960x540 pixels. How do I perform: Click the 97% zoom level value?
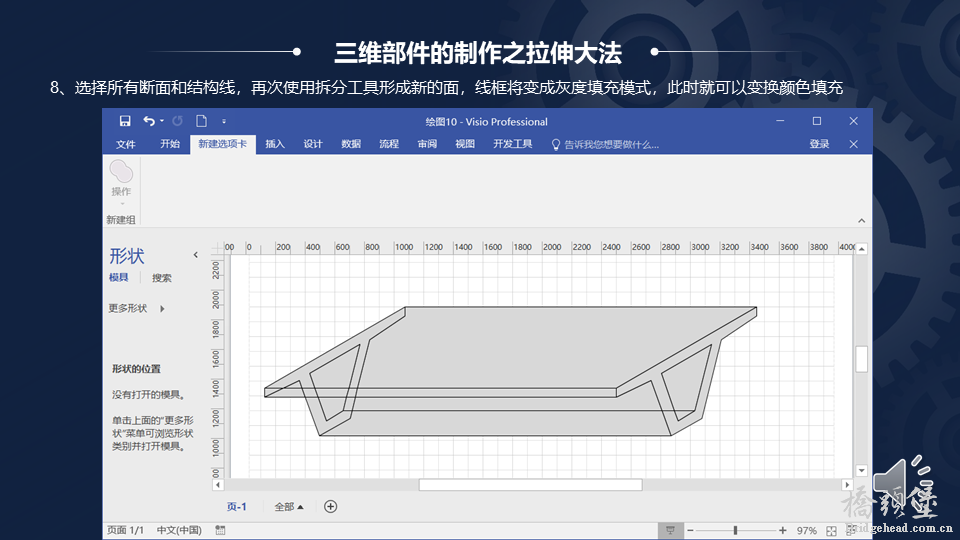(x=806, y=531)
